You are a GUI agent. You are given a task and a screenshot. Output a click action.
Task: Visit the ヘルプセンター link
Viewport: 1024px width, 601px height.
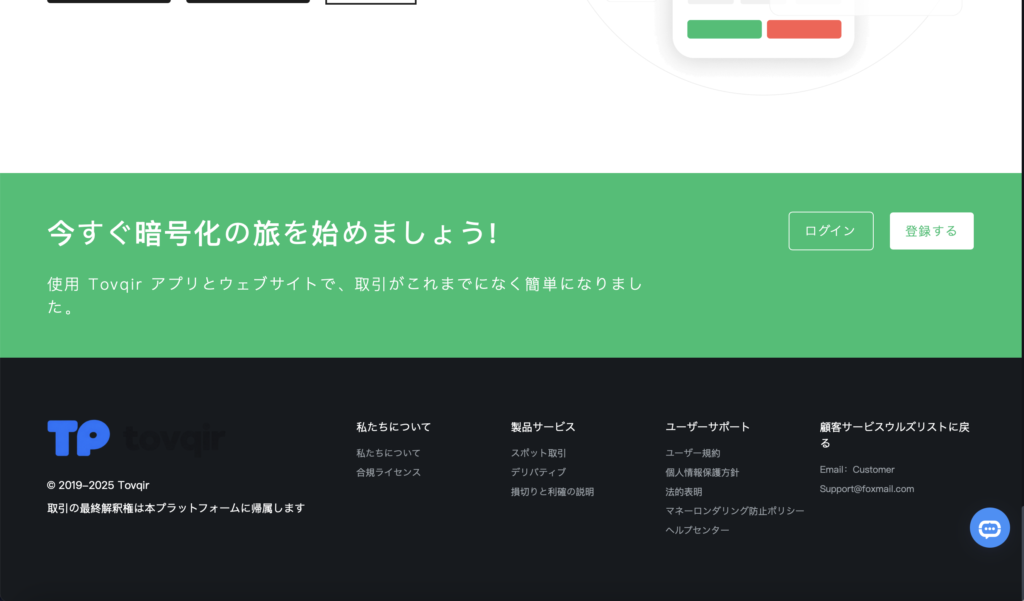click(x=697, y=530)
